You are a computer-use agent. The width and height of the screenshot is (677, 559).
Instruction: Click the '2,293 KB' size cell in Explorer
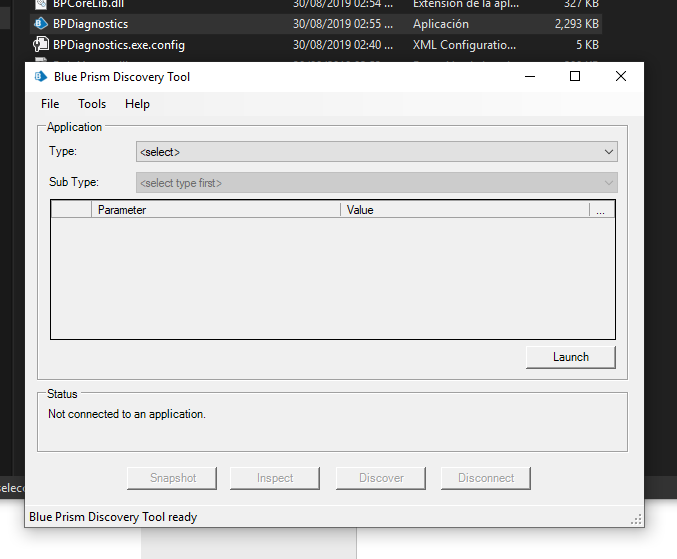click(576, 24)
